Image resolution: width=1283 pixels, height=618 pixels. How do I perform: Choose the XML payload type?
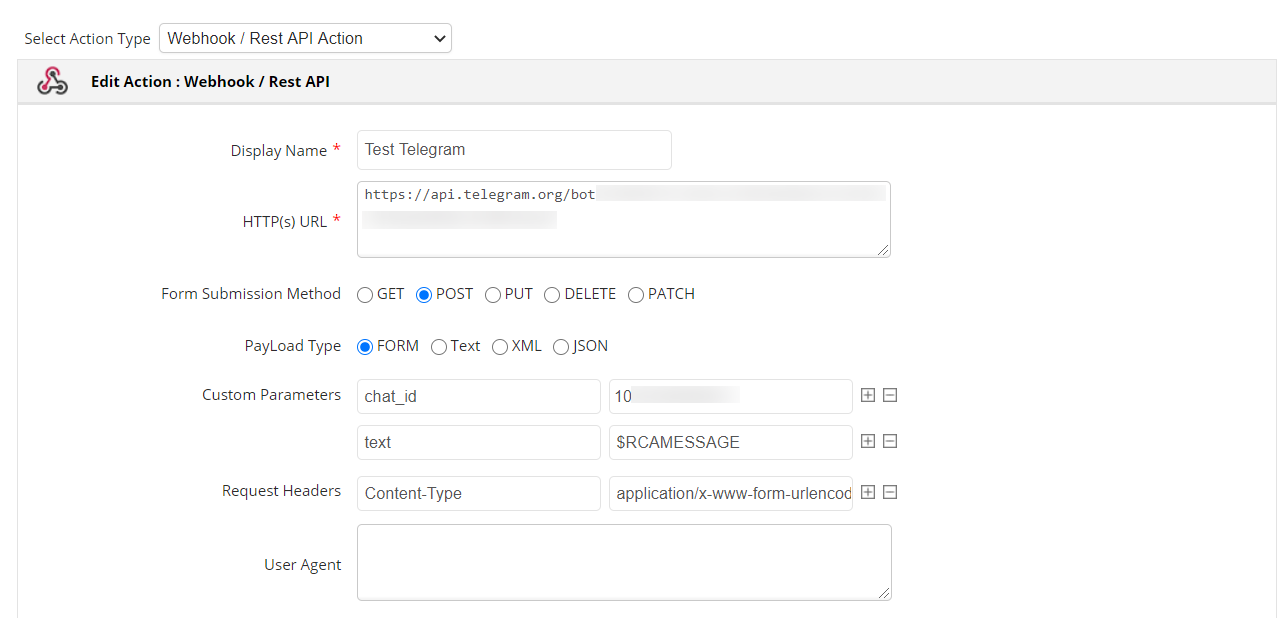pyautogui.click(x=500, y=347)
